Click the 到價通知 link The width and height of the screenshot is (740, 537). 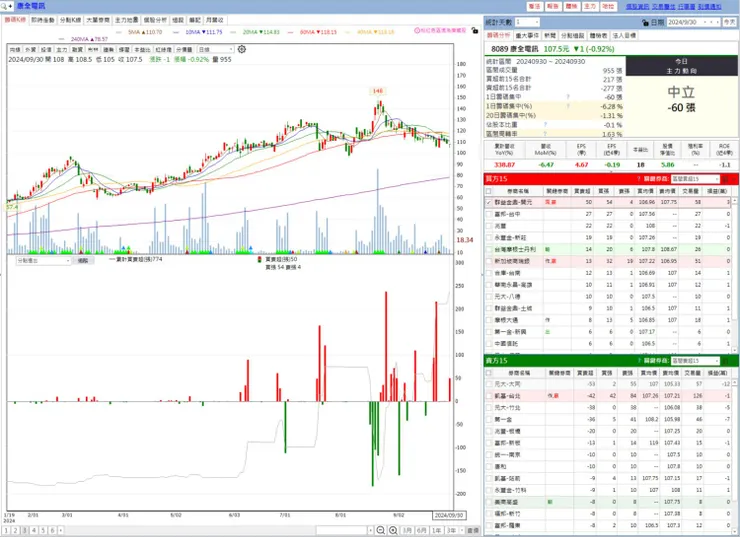pos(709,7)
